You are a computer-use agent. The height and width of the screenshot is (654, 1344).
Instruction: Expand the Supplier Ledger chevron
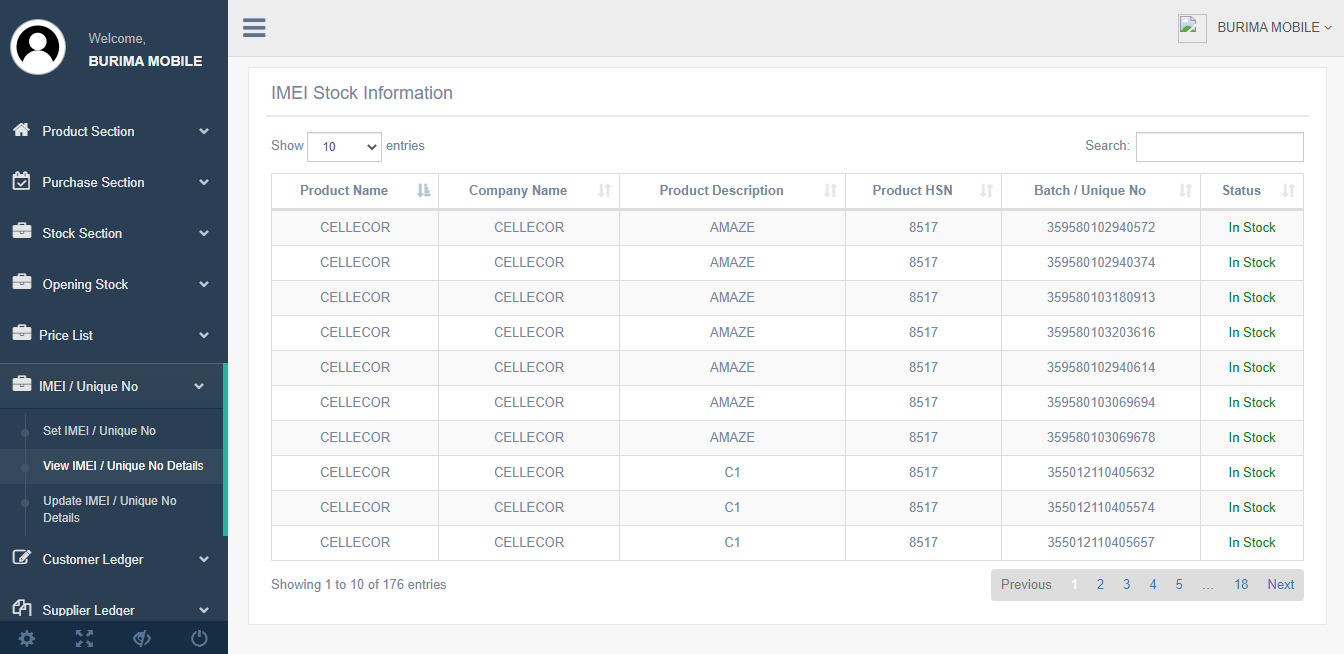203,610
